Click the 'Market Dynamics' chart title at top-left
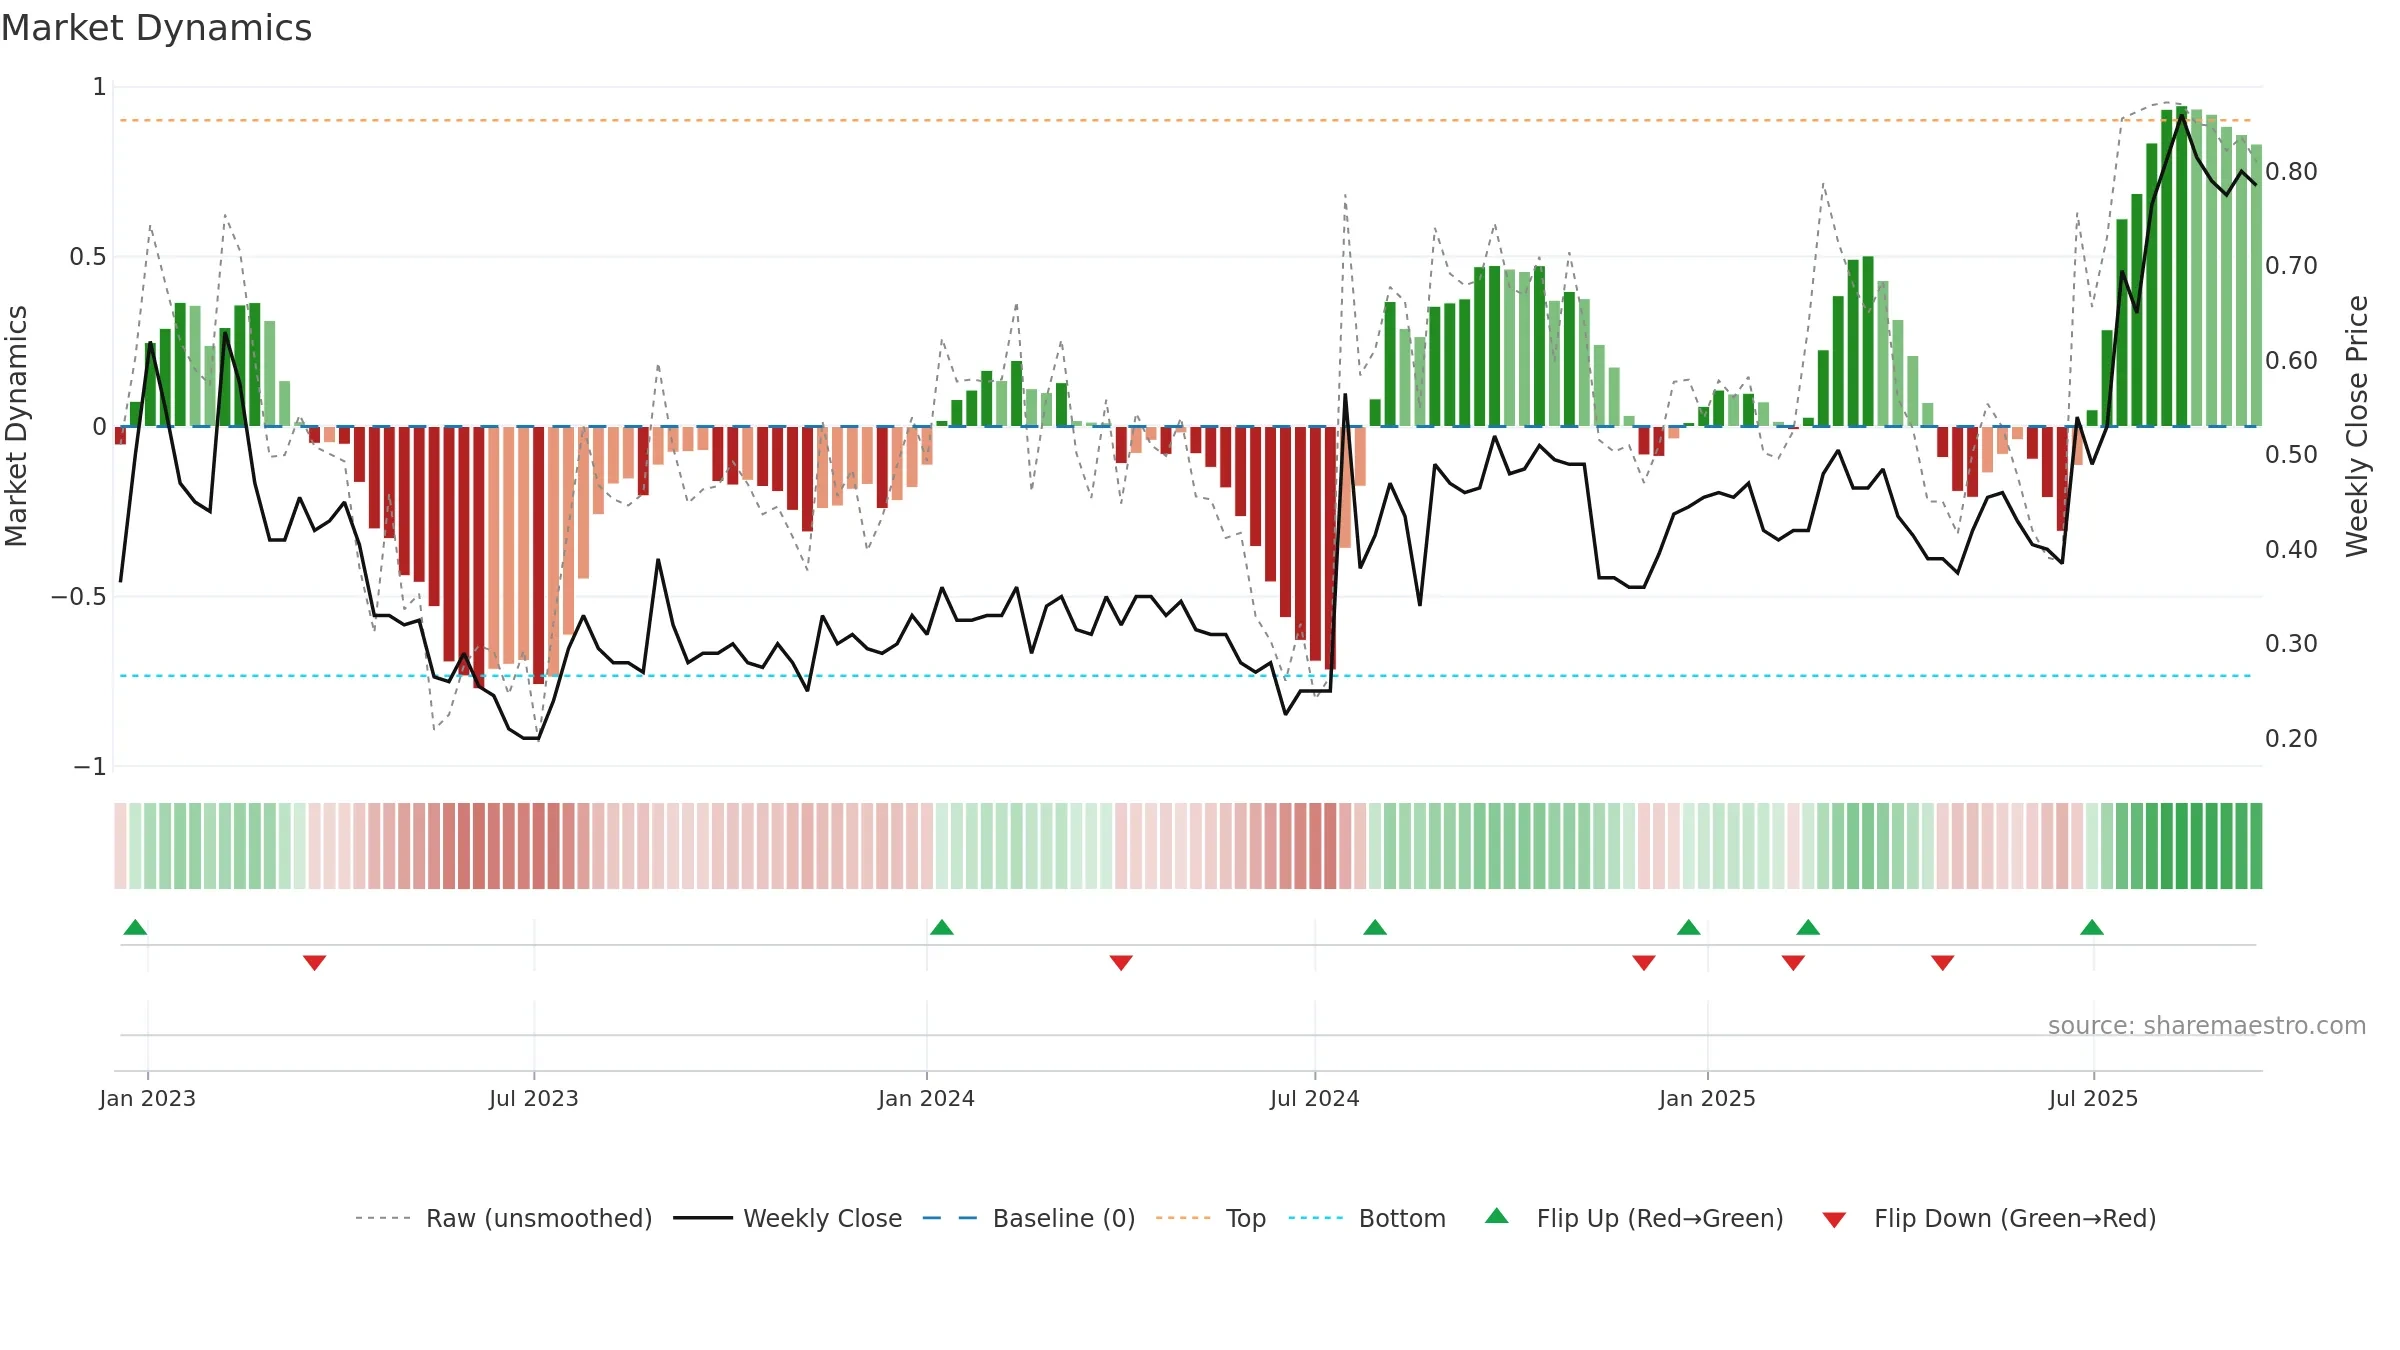 click(157, 28)
